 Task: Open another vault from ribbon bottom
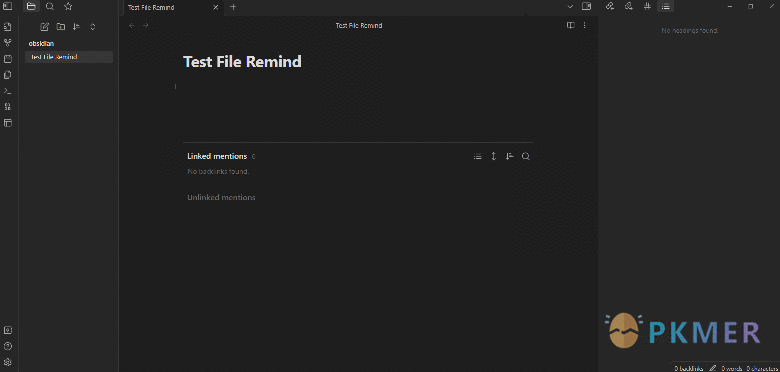pos(7,330)
